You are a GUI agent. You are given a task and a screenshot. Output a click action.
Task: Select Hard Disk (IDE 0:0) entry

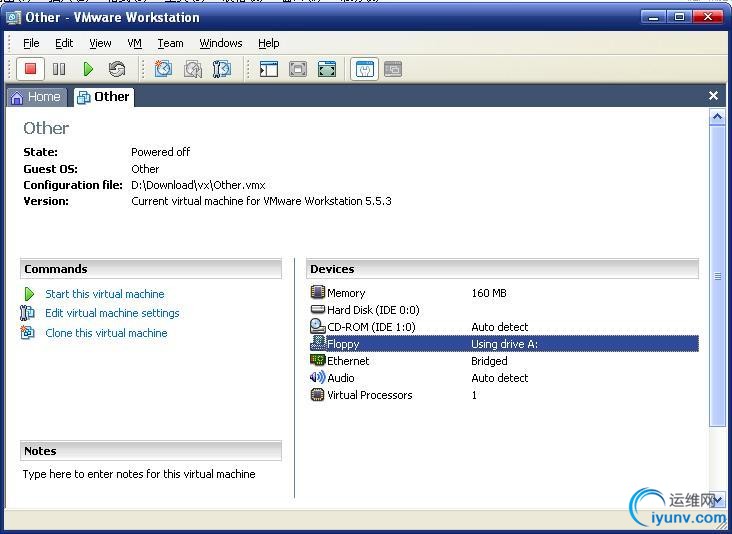tap(373, 310)
